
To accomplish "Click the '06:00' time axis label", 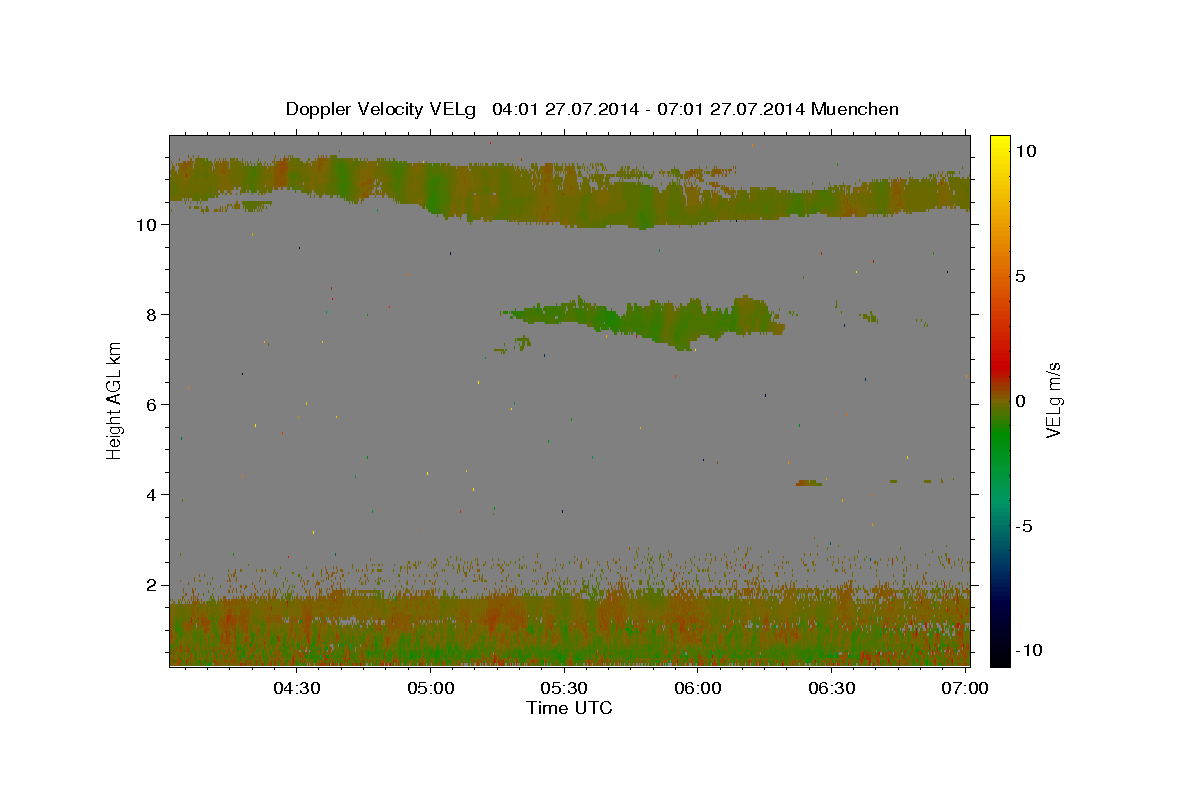I will click(x=697, y=688).
